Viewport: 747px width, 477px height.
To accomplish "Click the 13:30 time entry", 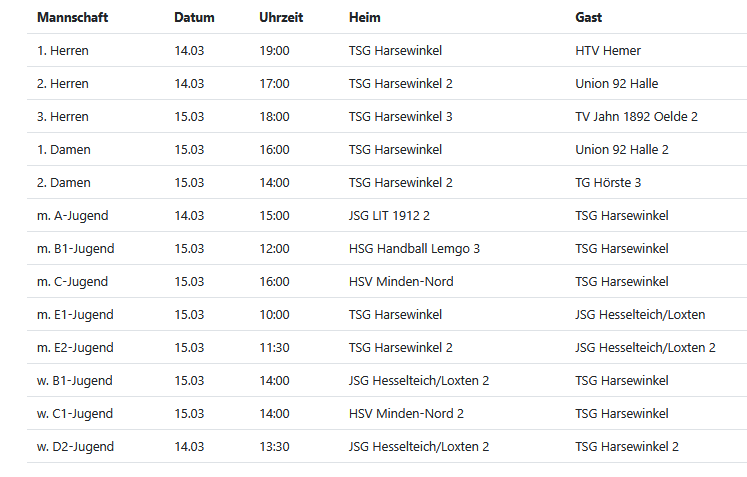I will coord(274,447).
